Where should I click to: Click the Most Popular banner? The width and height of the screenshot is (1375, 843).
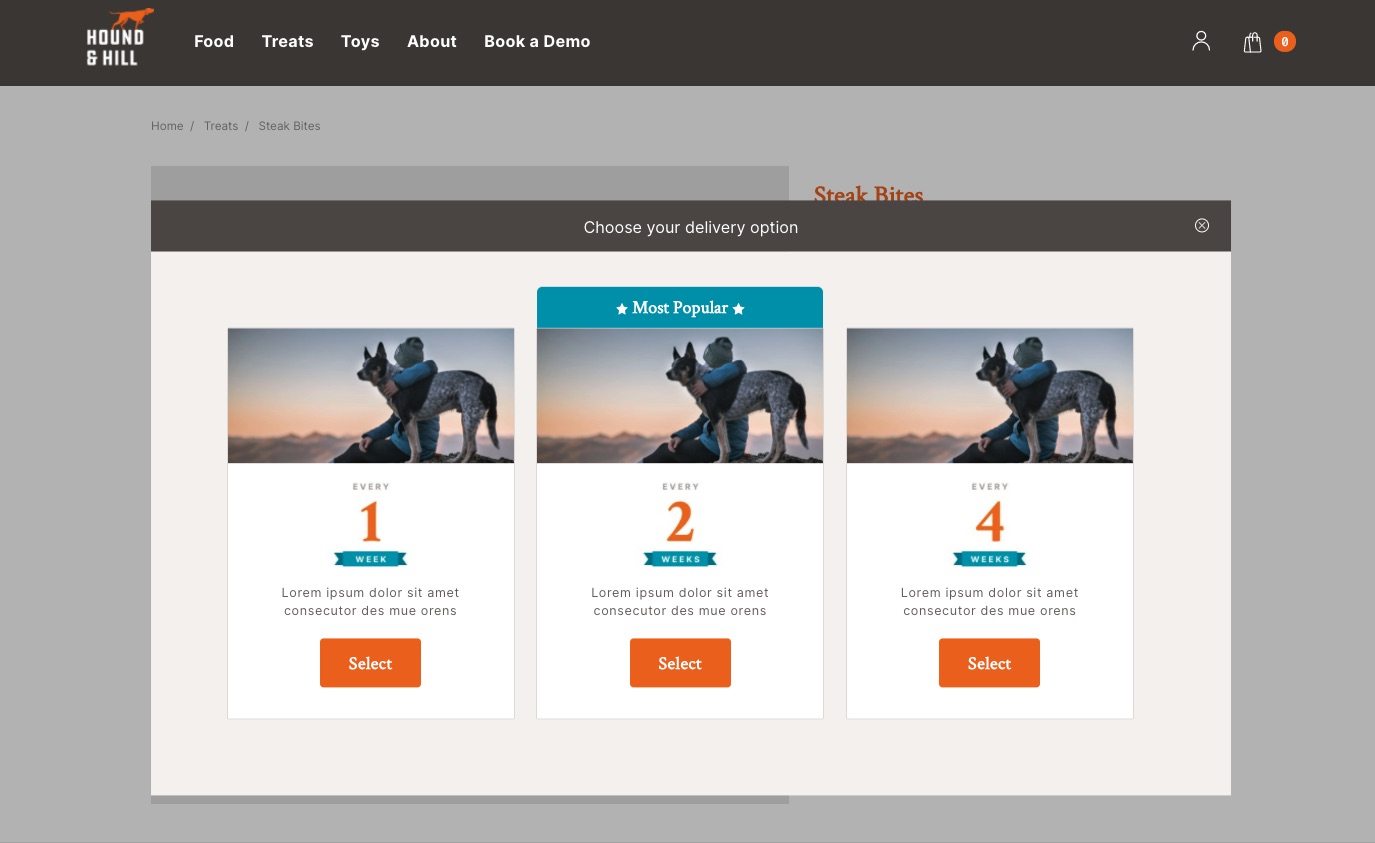(x=680, y=308)
